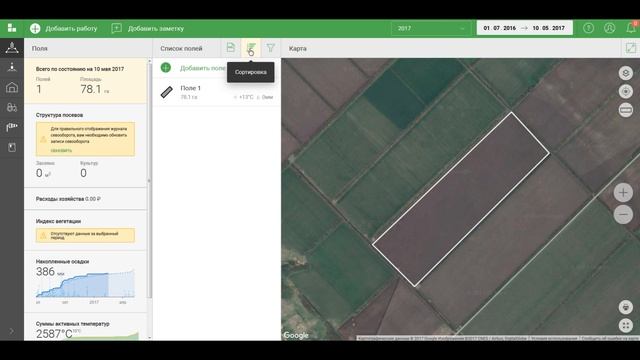This screenshot has height=360, width=640.
Task: Click the ruler measure icon on the map
Action: (625, 110)
